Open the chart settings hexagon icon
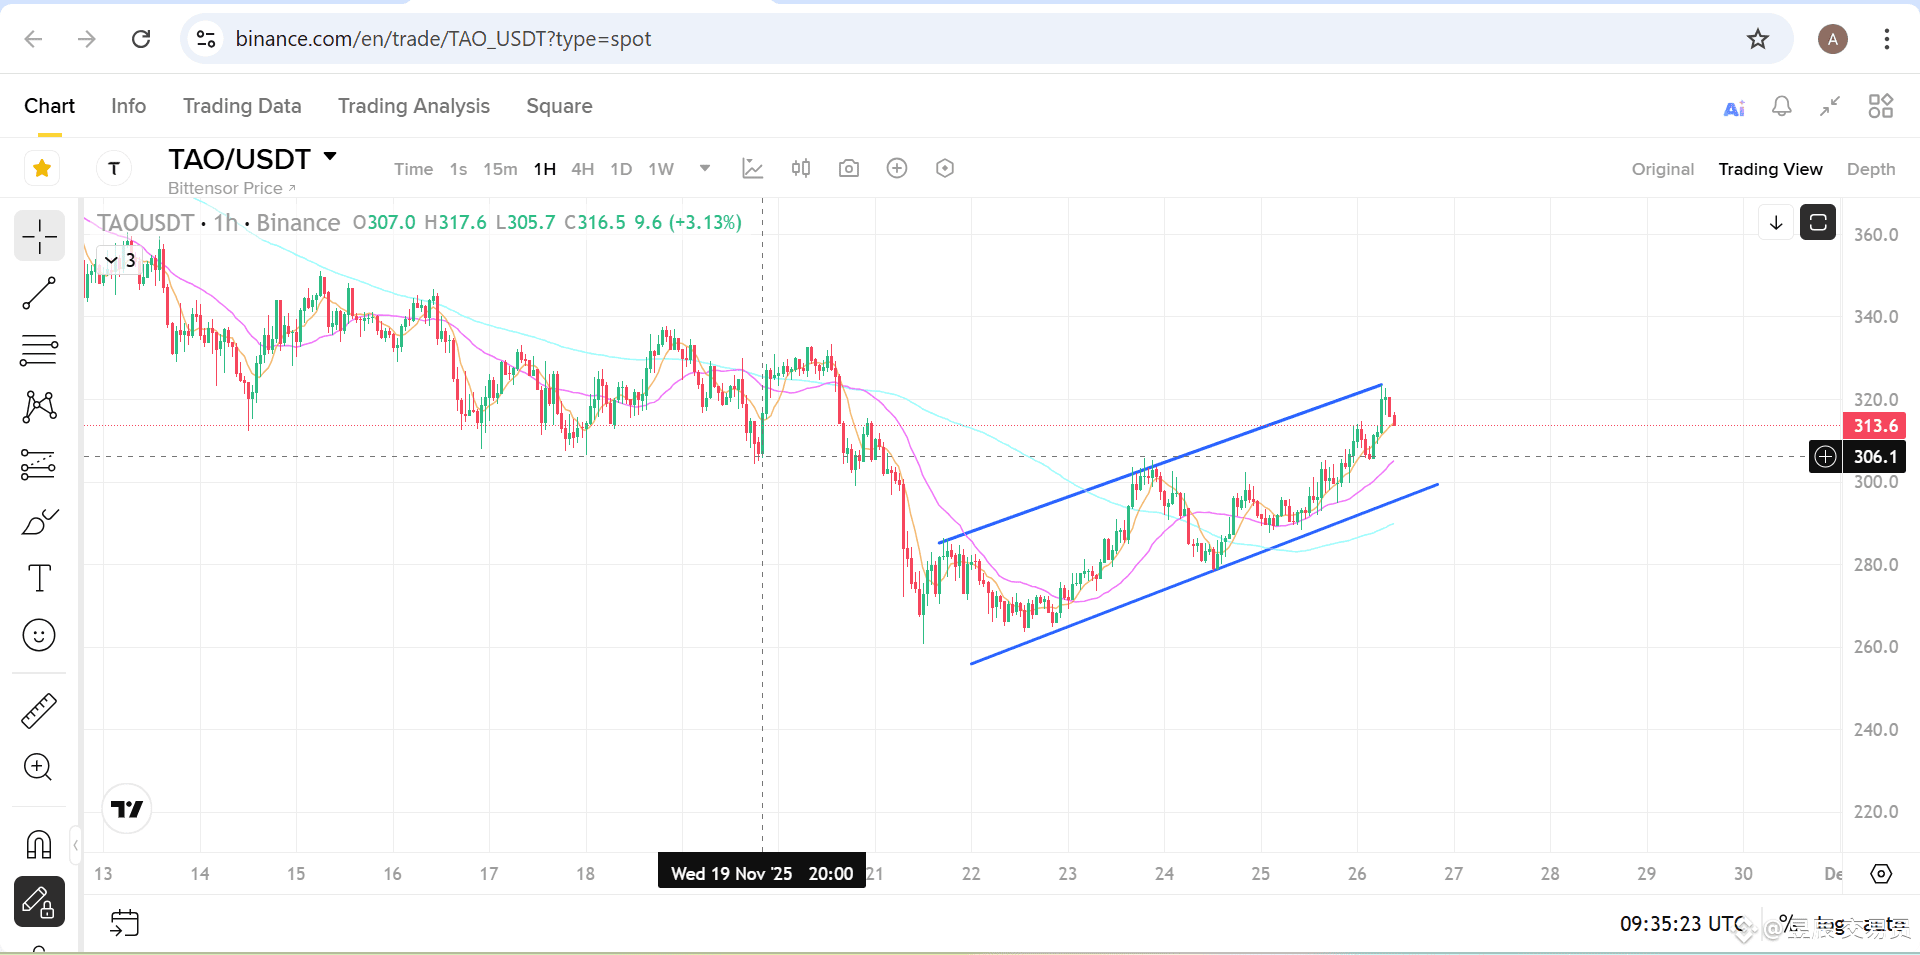The width and height of the screenshot is (1920, 955). click(x=945, y=168)
